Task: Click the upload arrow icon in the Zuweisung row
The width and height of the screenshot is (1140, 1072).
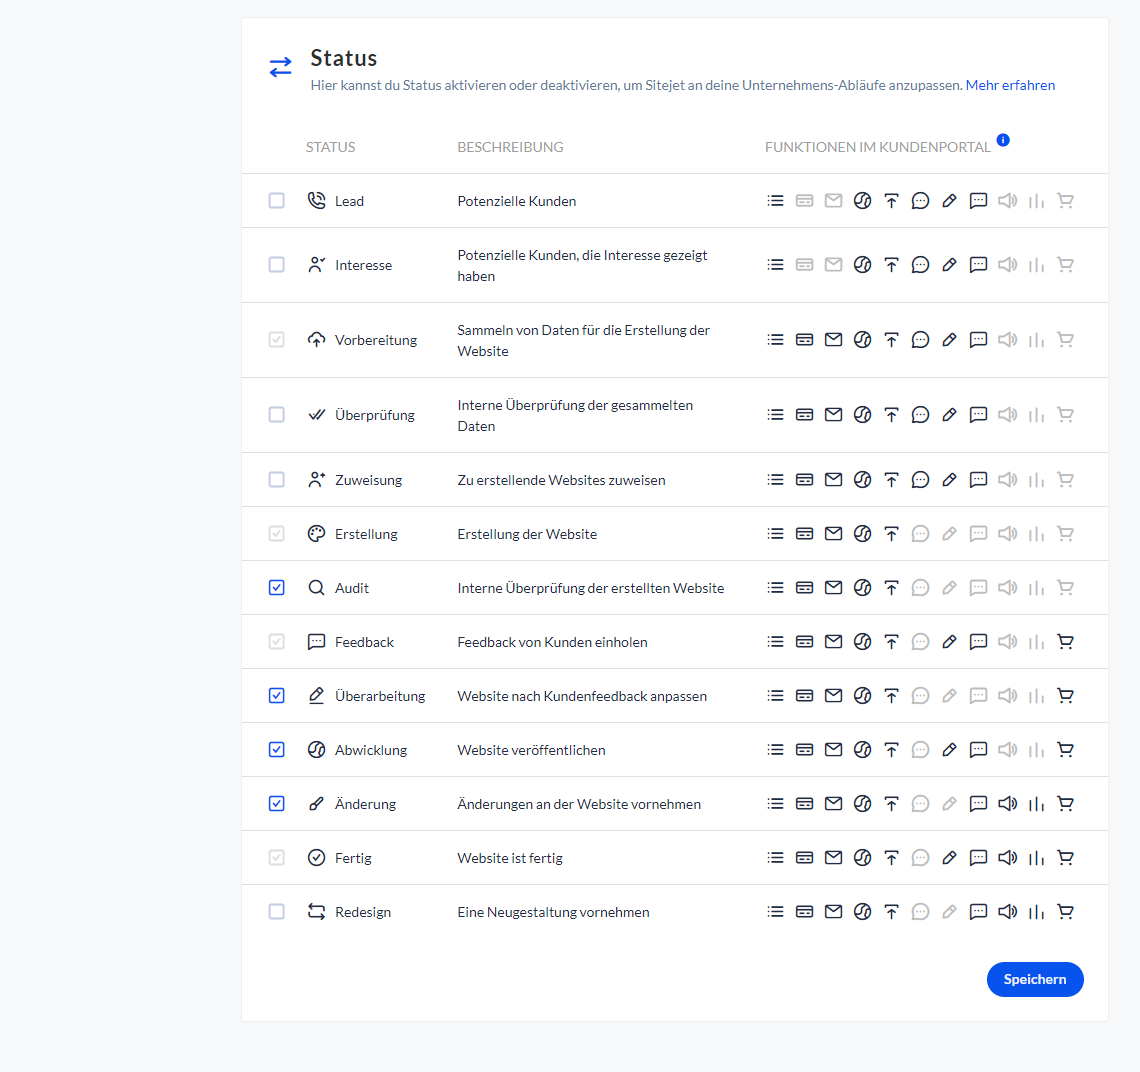Action: 891,480
